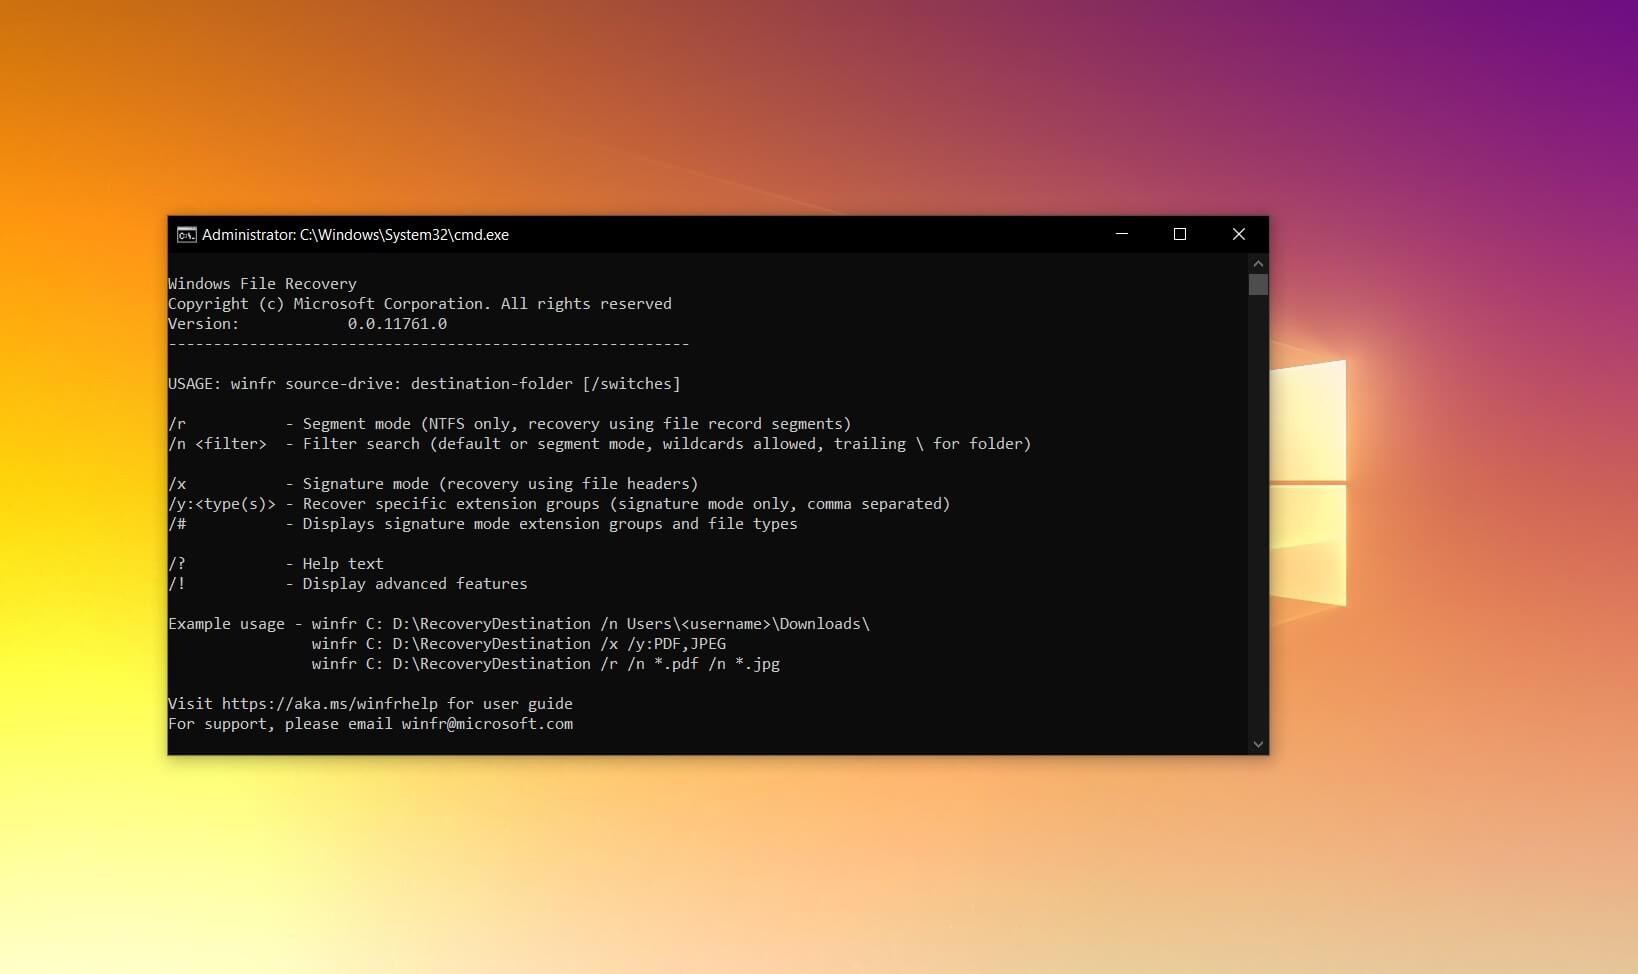This screenshot has width=1638, height=974.
Task: Close the Command Prompt window
Action: (x=1239, y=234)
